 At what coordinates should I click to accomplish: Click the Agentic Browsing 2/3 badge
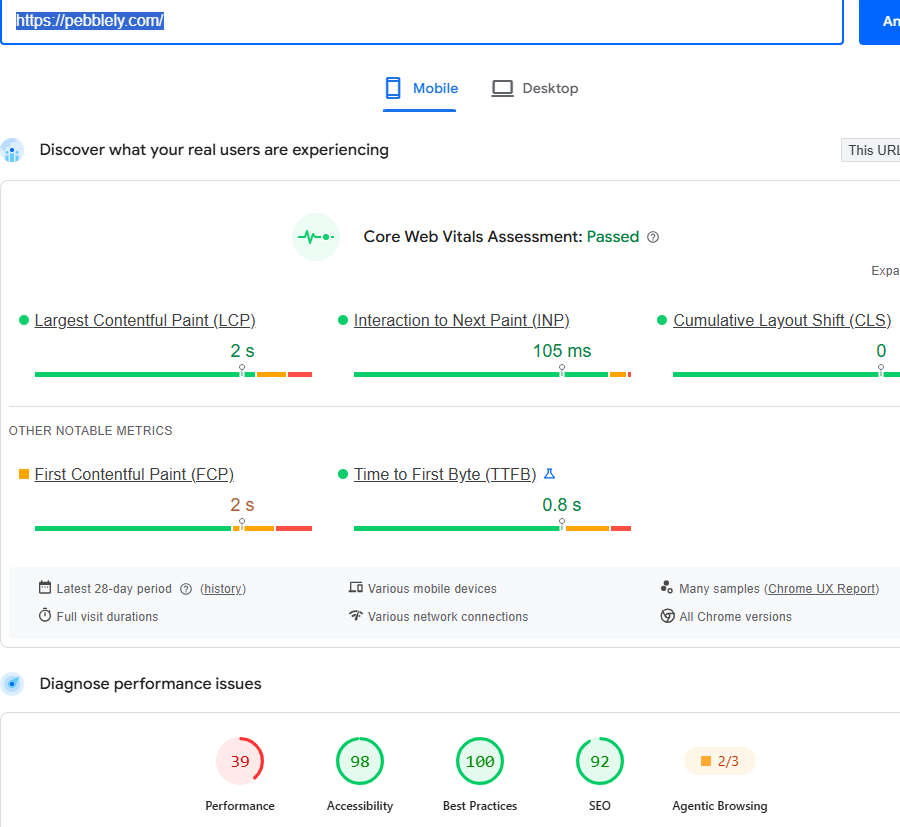click(x=720, y=762)
